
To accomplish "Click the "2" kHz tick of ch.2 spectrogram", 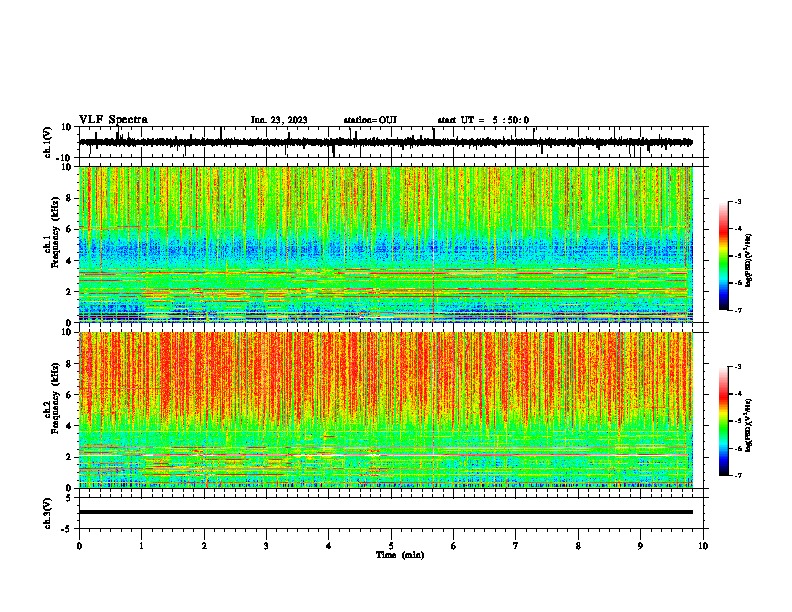I will [x=69, y=457].
